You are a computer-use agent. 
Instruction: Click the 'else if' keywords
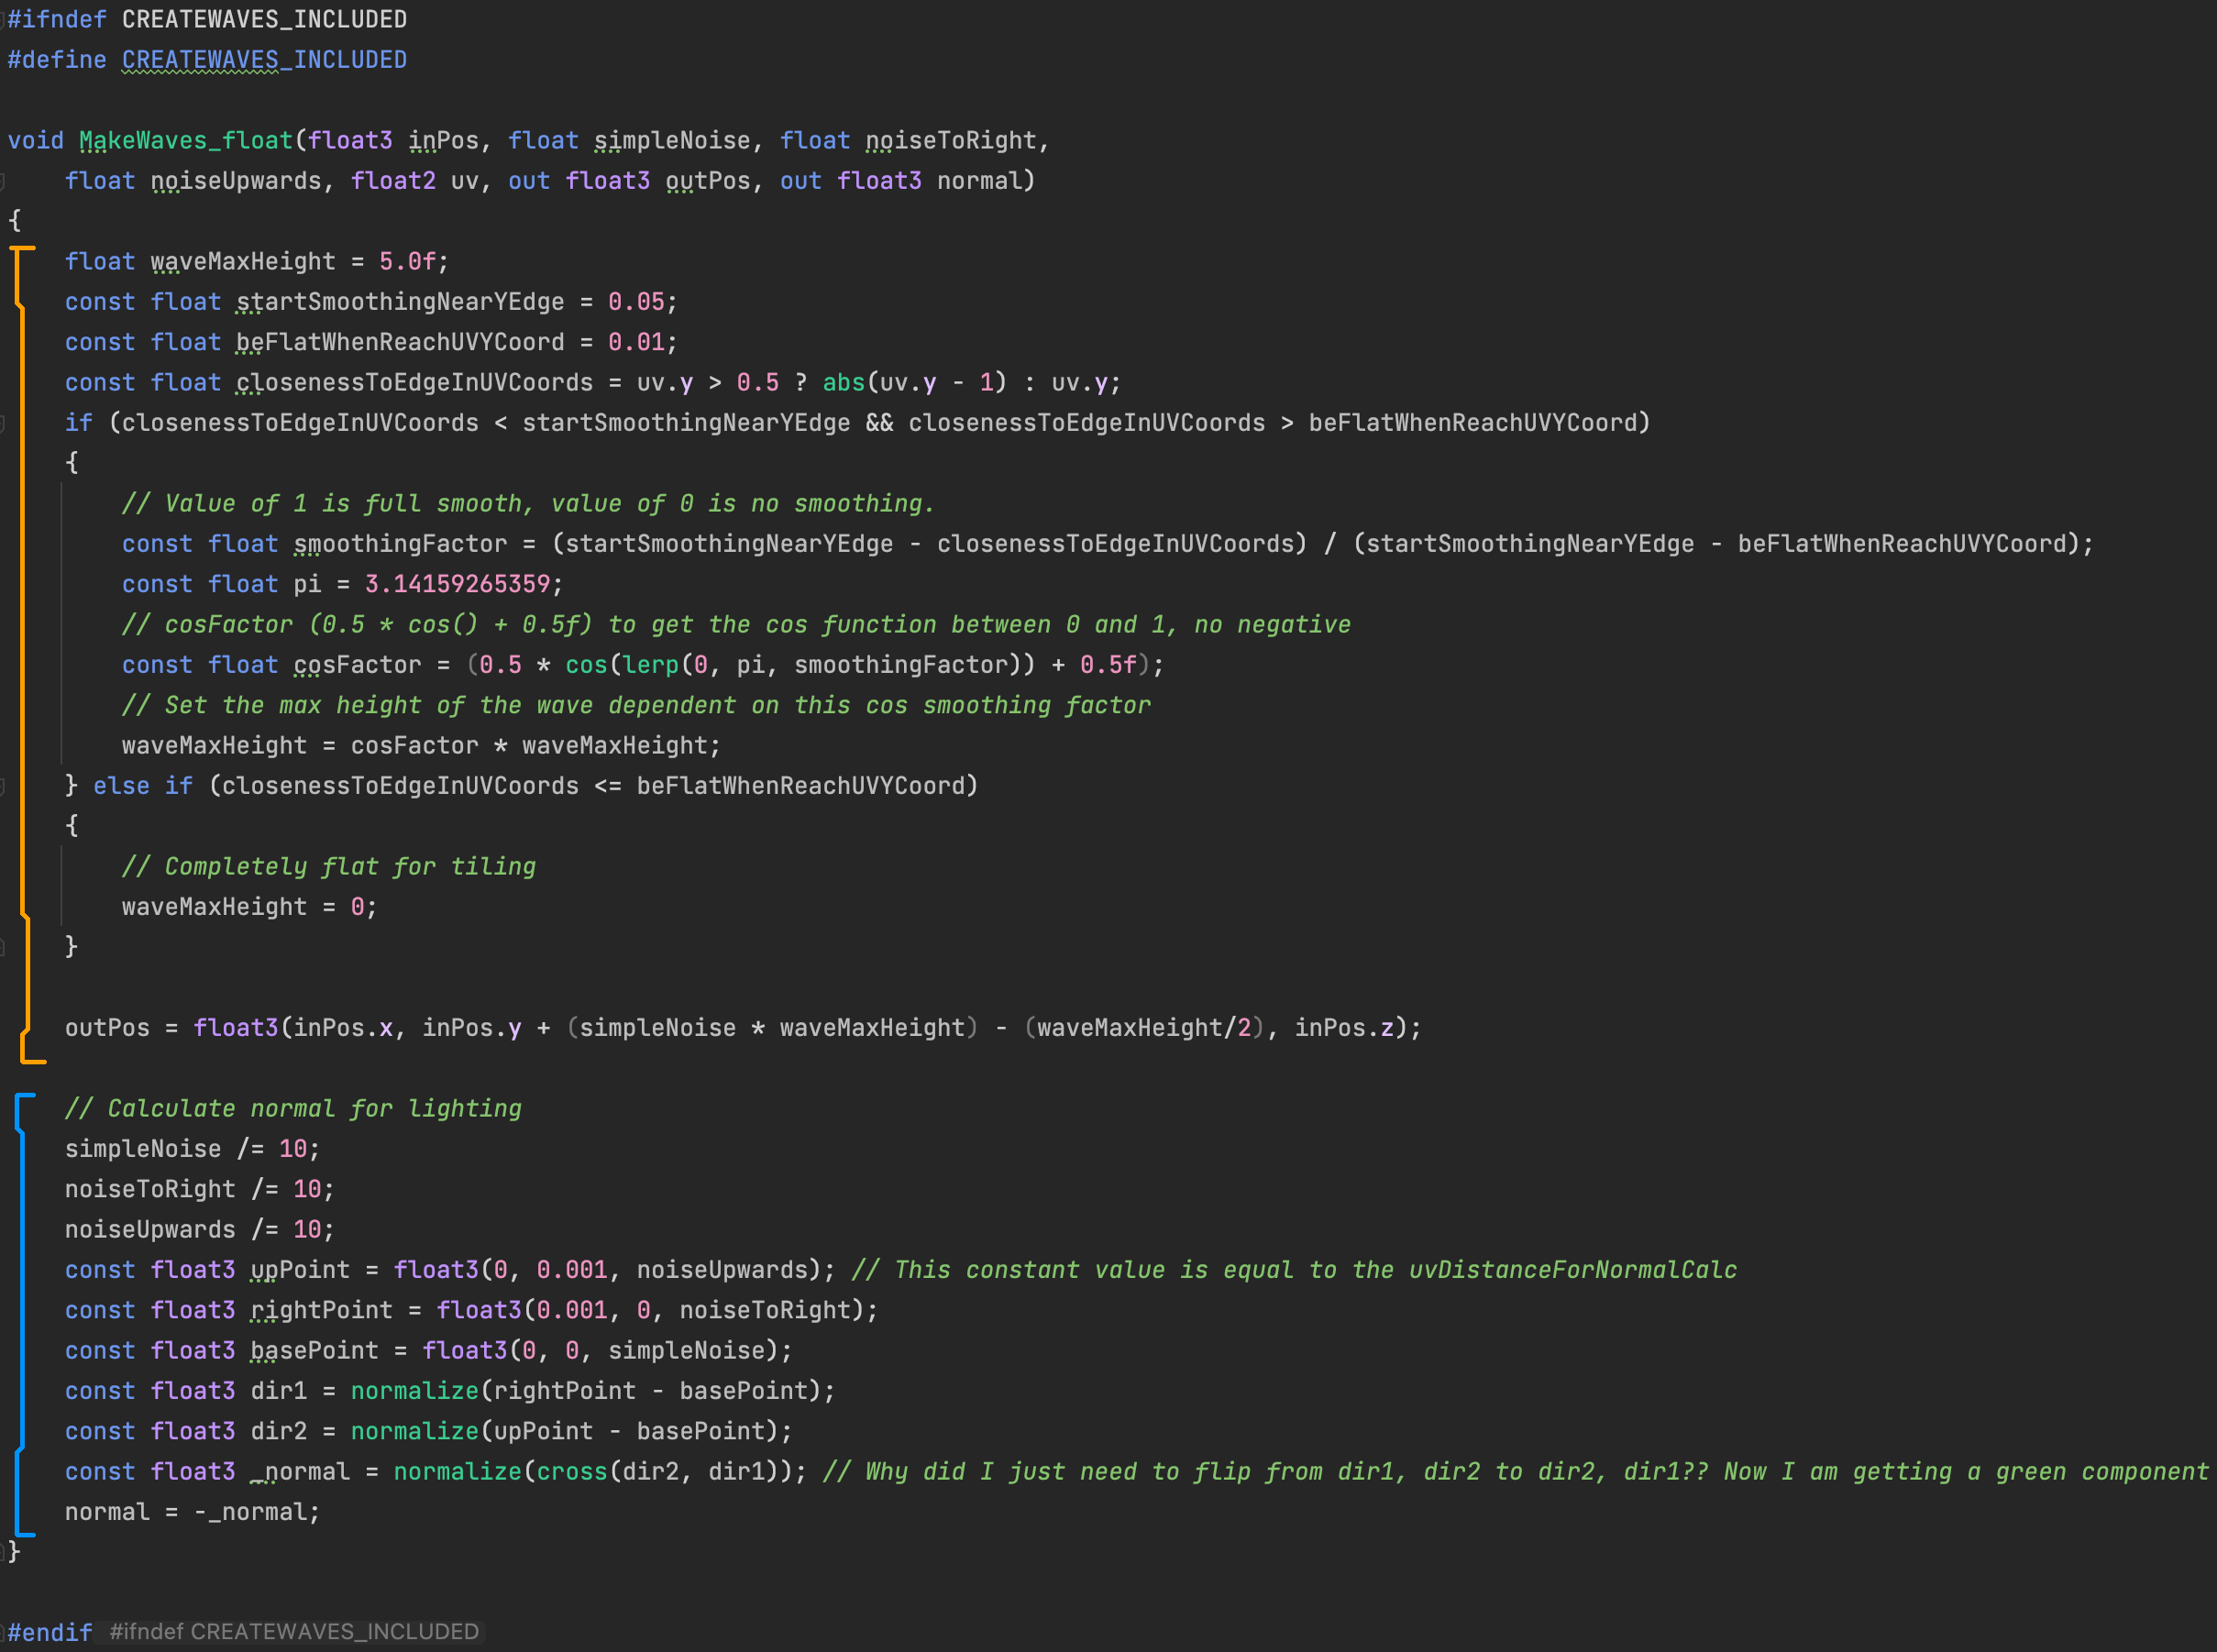(143, 786)
